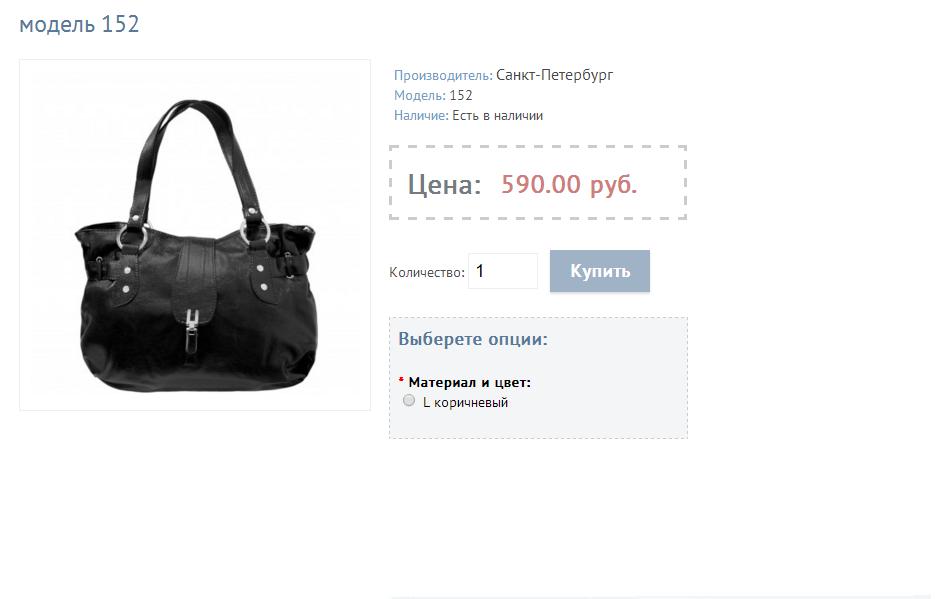Click the Санкт-Петербург manufacturer link

(555, 75)
